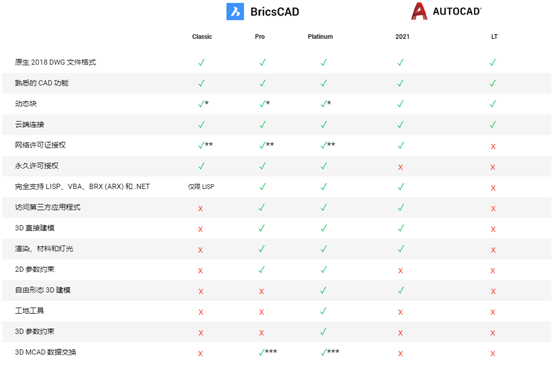Image resolution: width=552 pixels, height=366 pixels.
Task: Click the 原生 2018 DWG 文件格式 row label
Action: click(x=55, y=62)
